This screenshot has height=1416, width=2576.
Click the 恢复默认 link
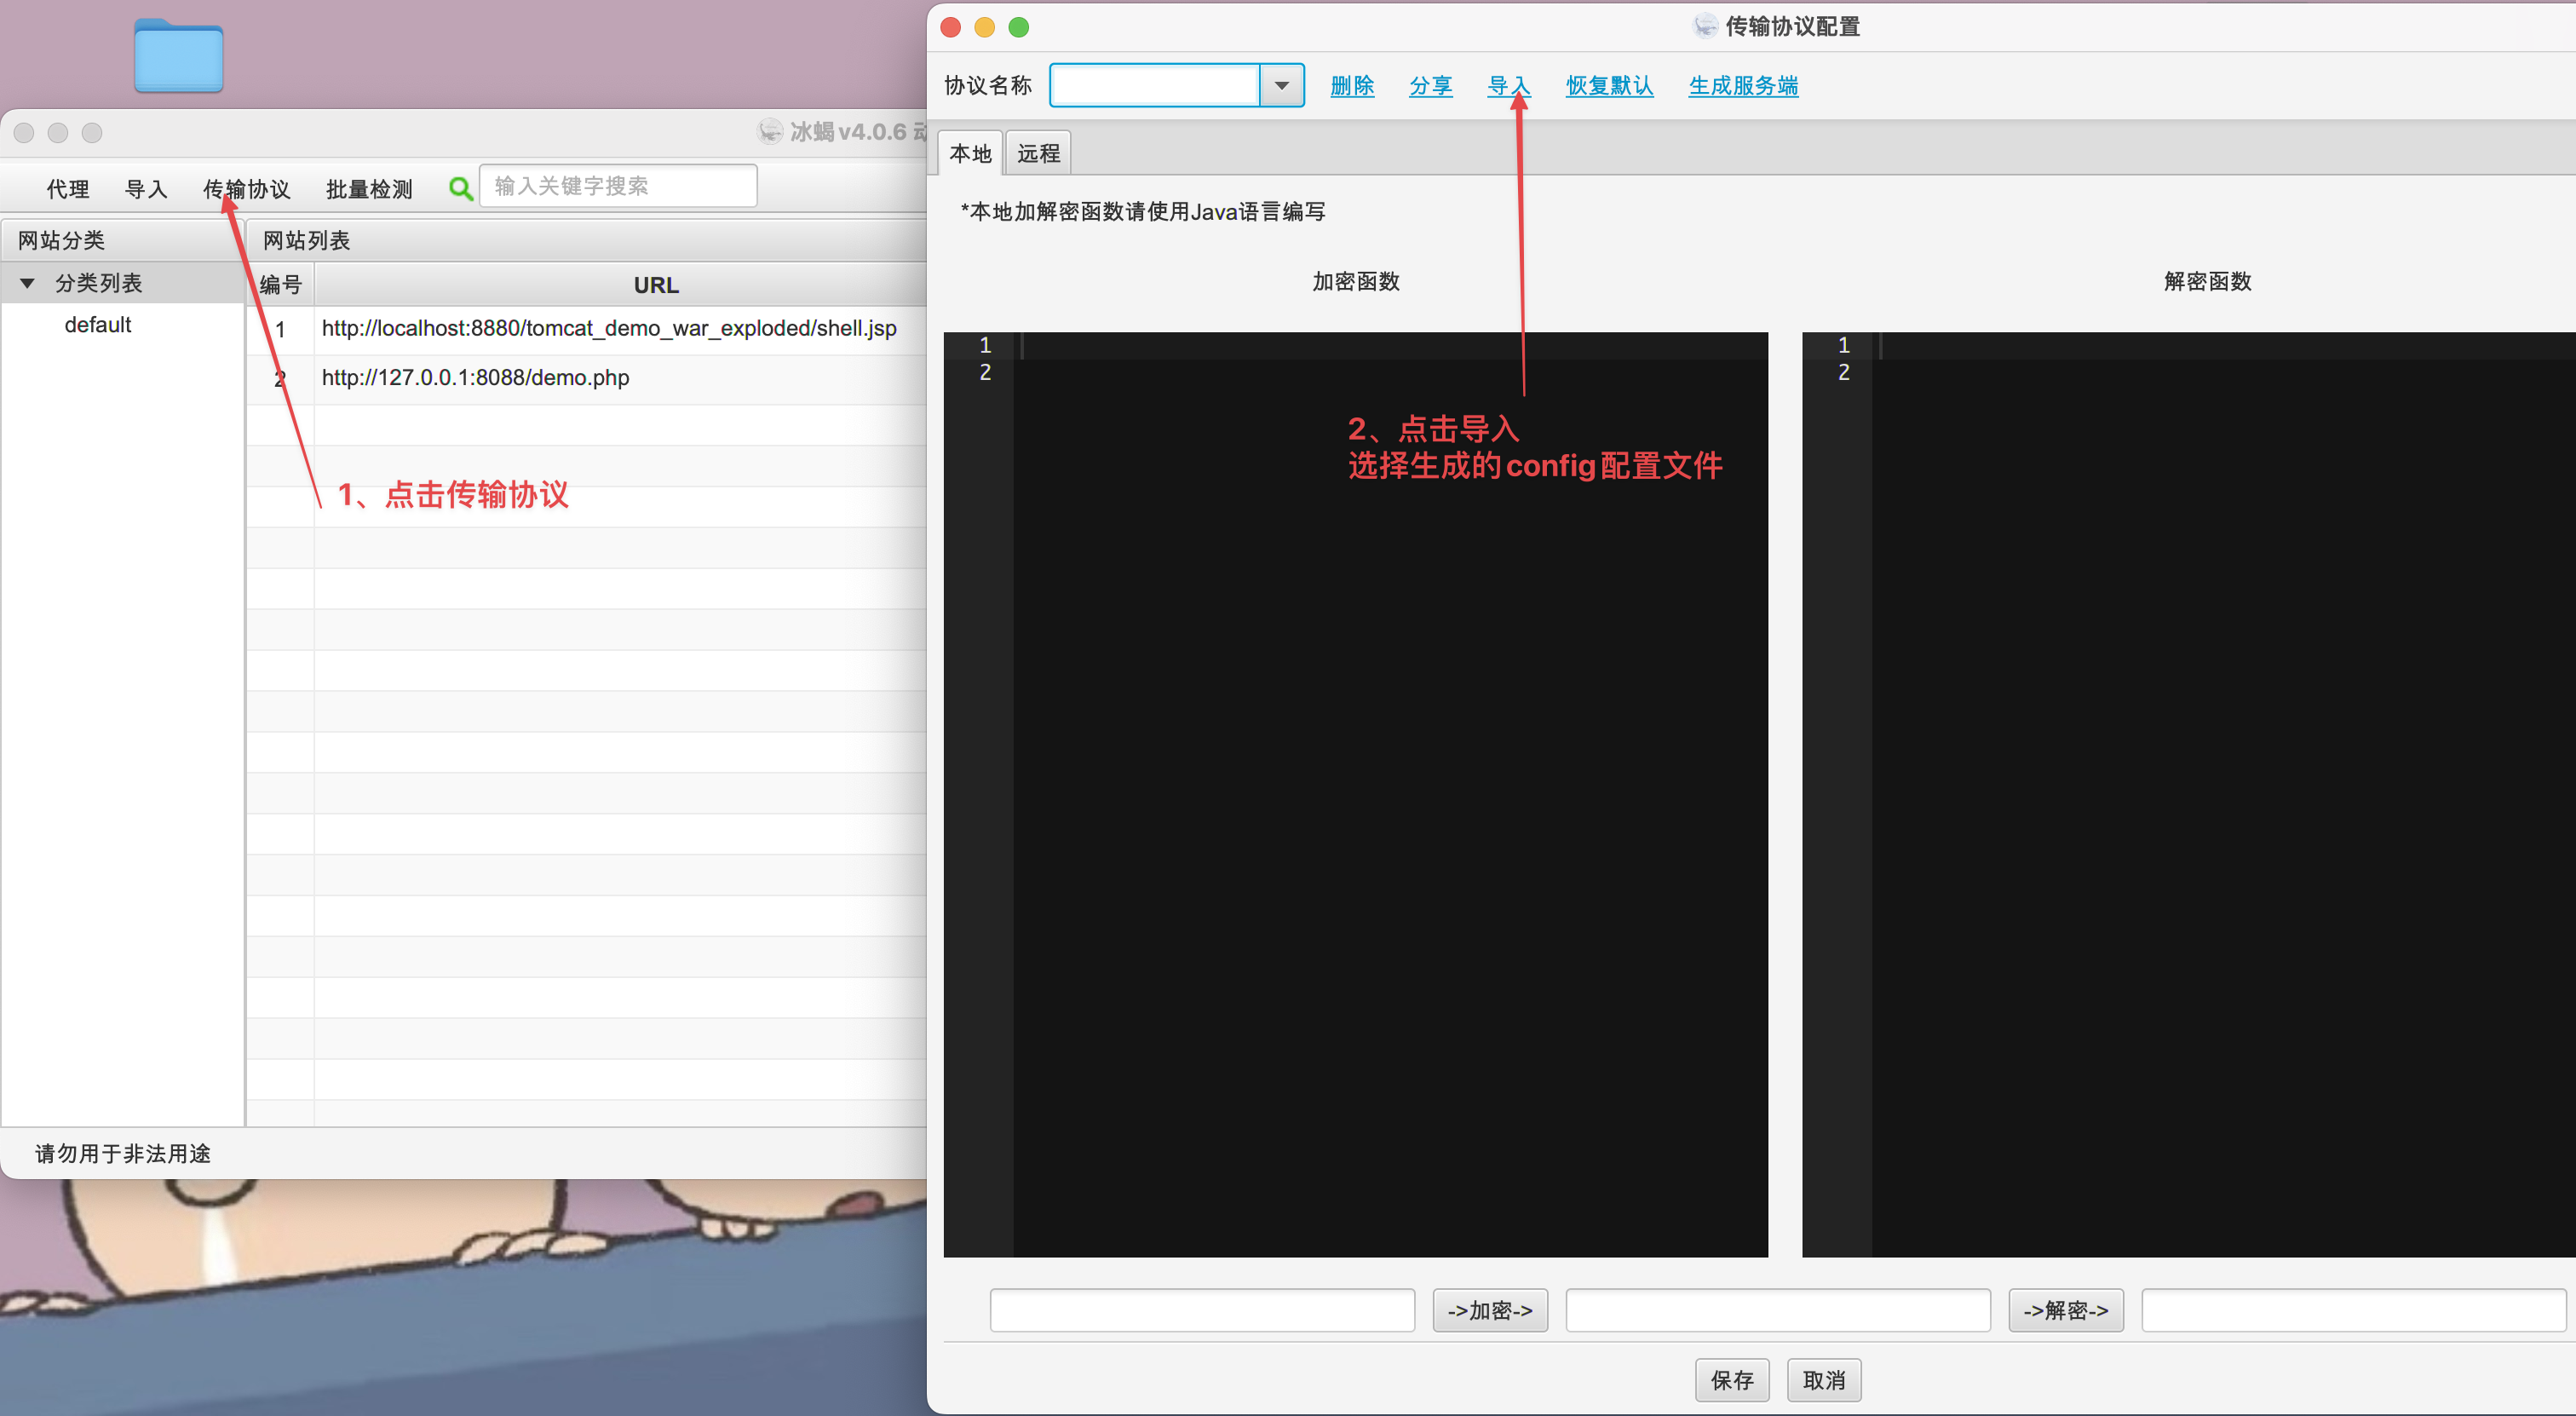tap(1609, 86)
